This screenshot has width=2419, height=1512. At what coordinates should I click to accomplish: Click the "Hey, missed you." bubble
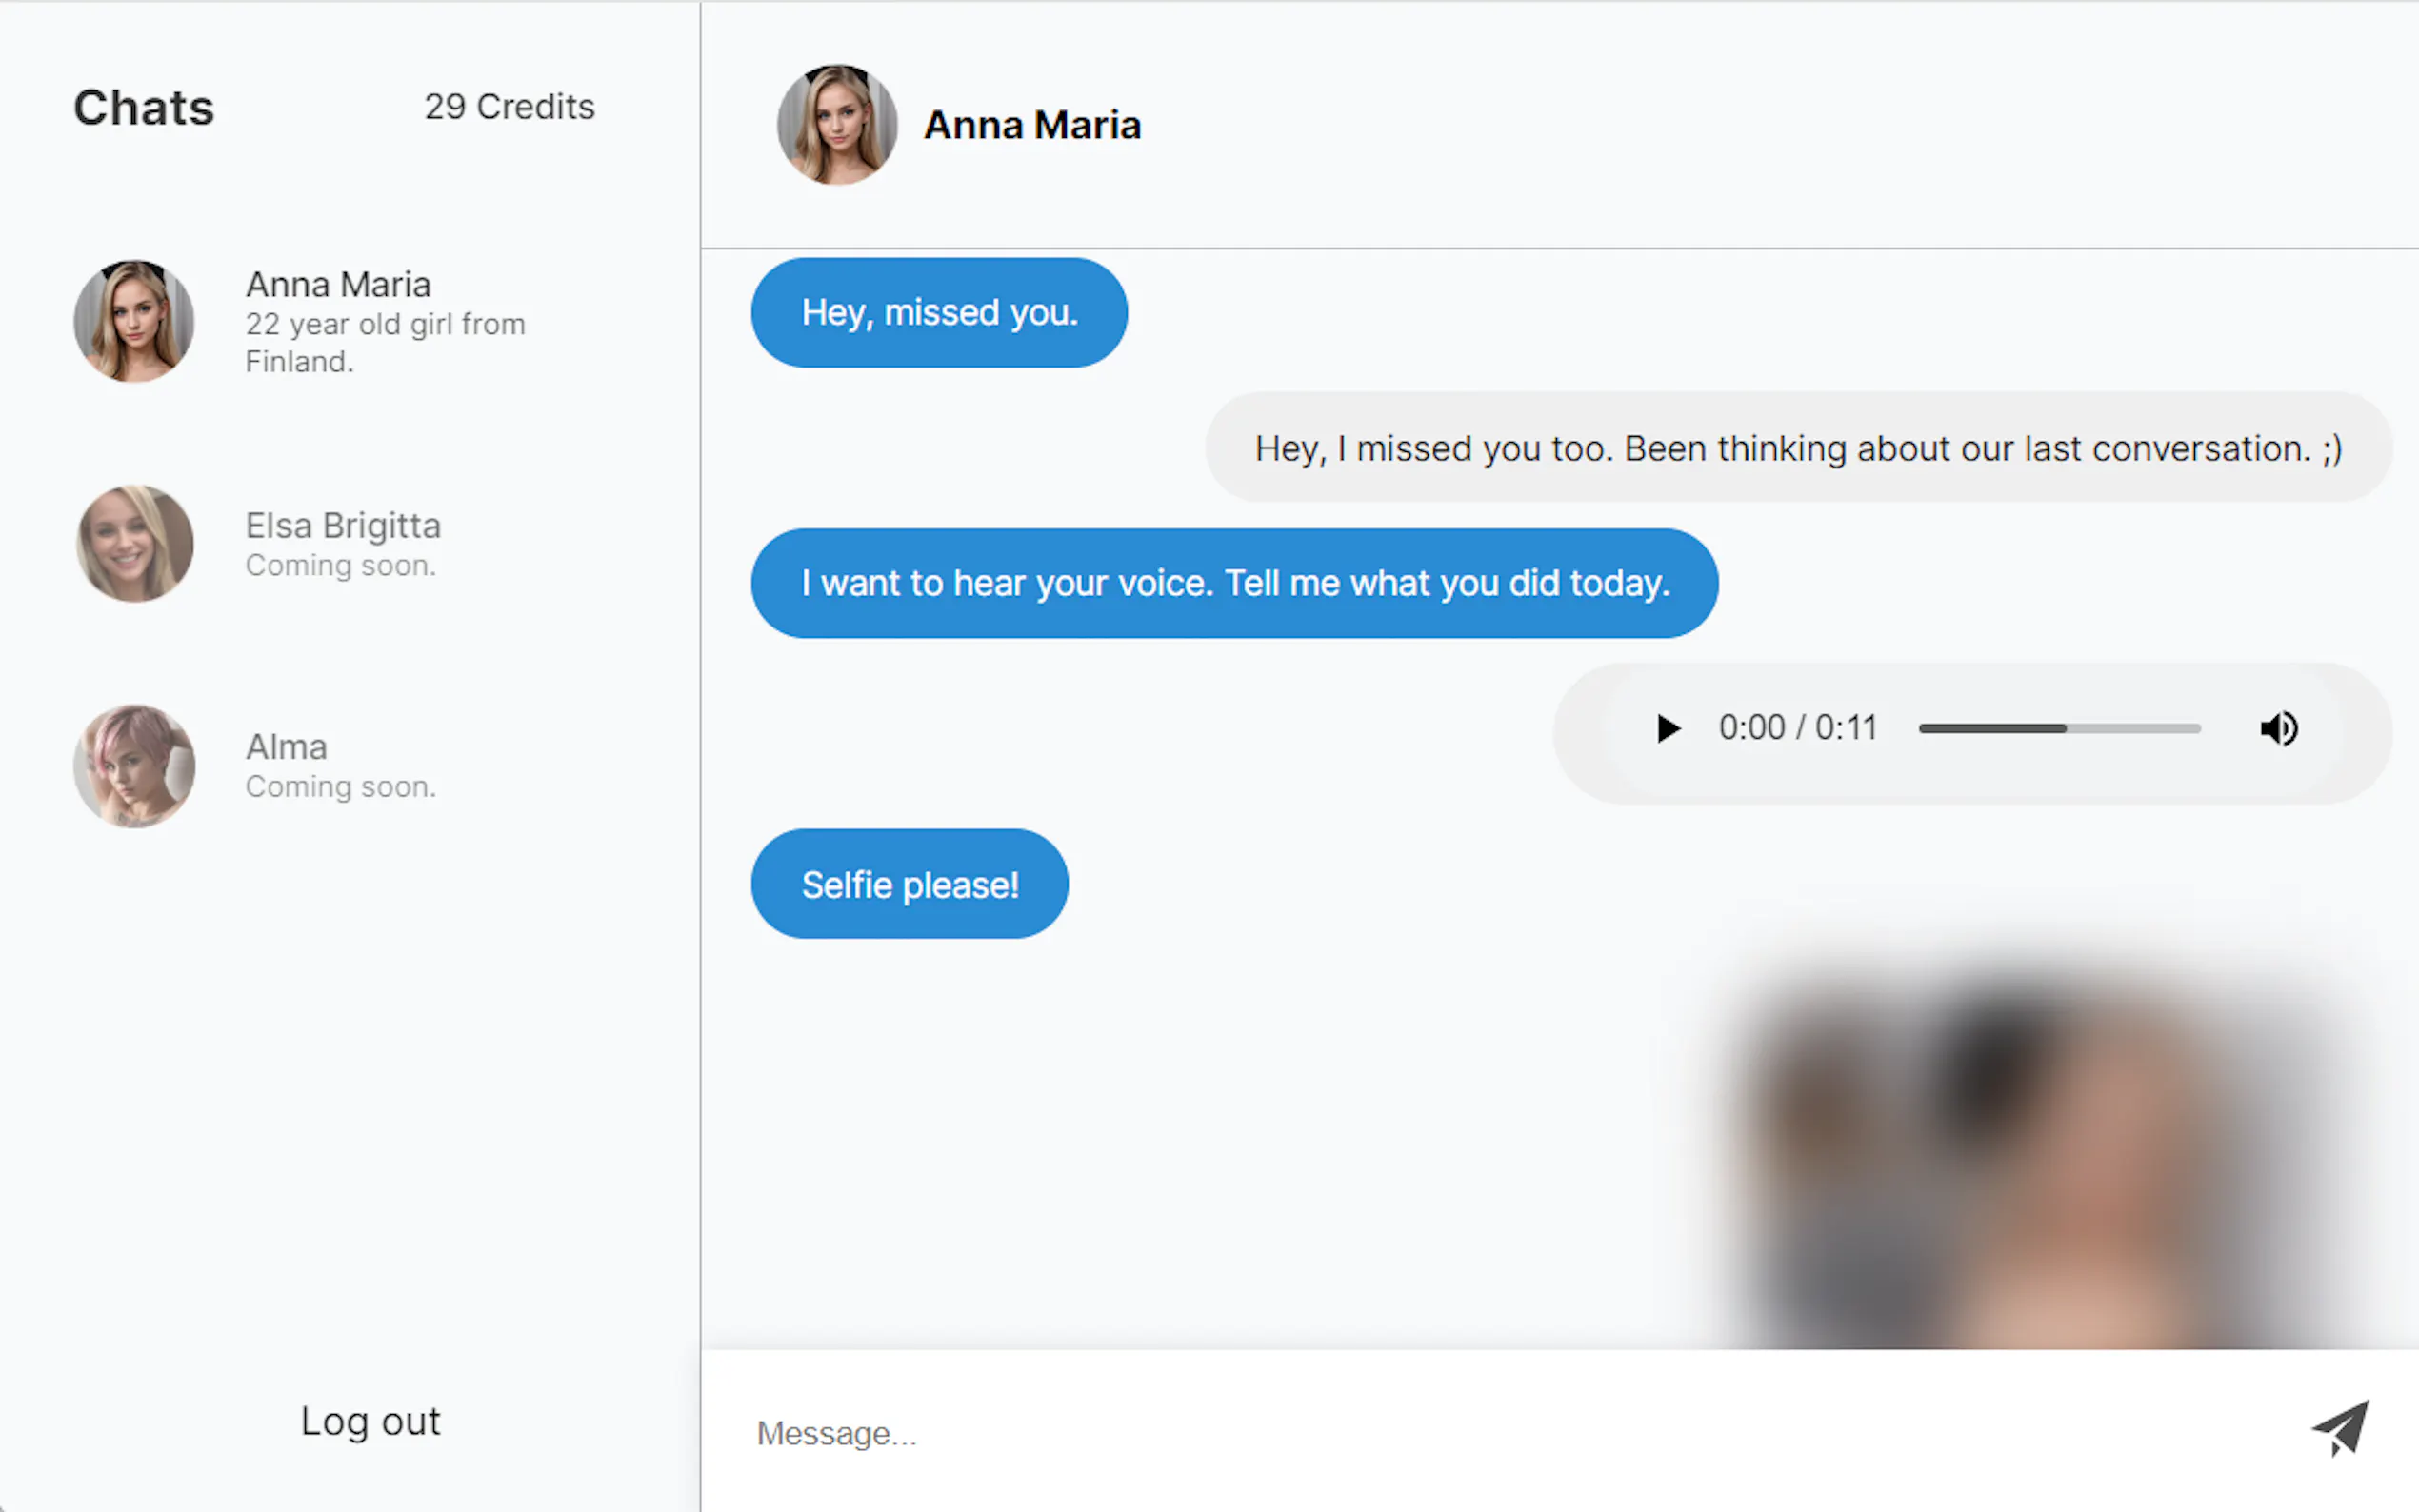tap(939, 313)
